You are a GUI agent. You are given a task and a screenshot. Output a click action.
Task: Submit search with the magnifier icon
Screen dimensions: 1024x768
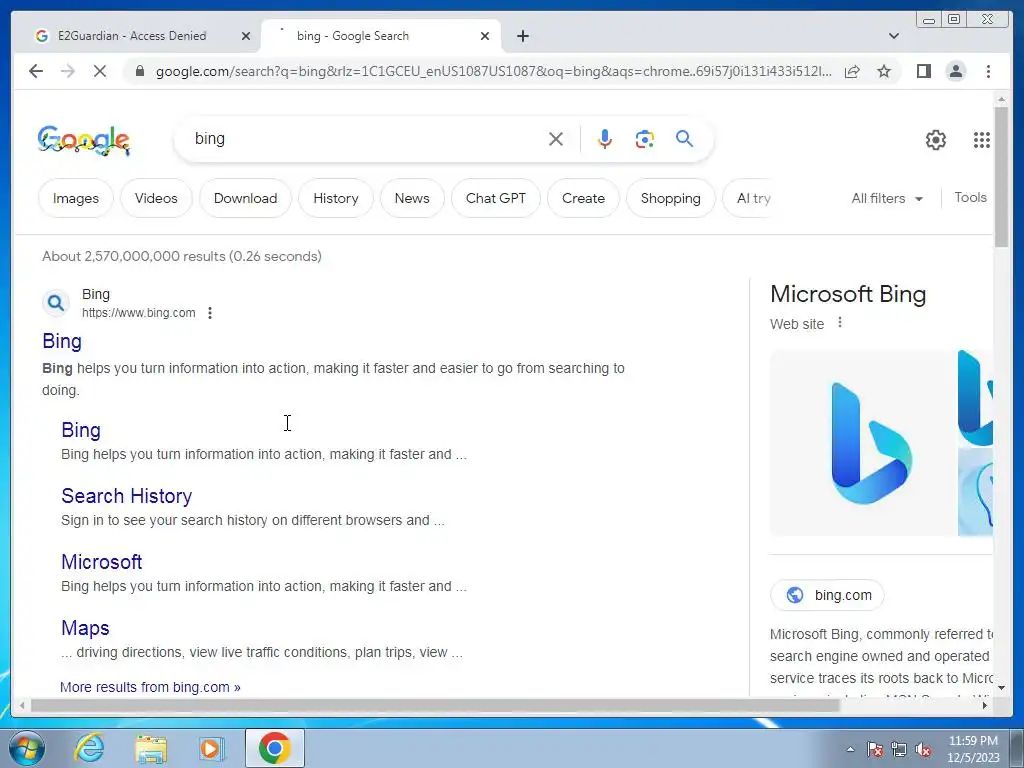pyautogui.click(x=684, y=138)
